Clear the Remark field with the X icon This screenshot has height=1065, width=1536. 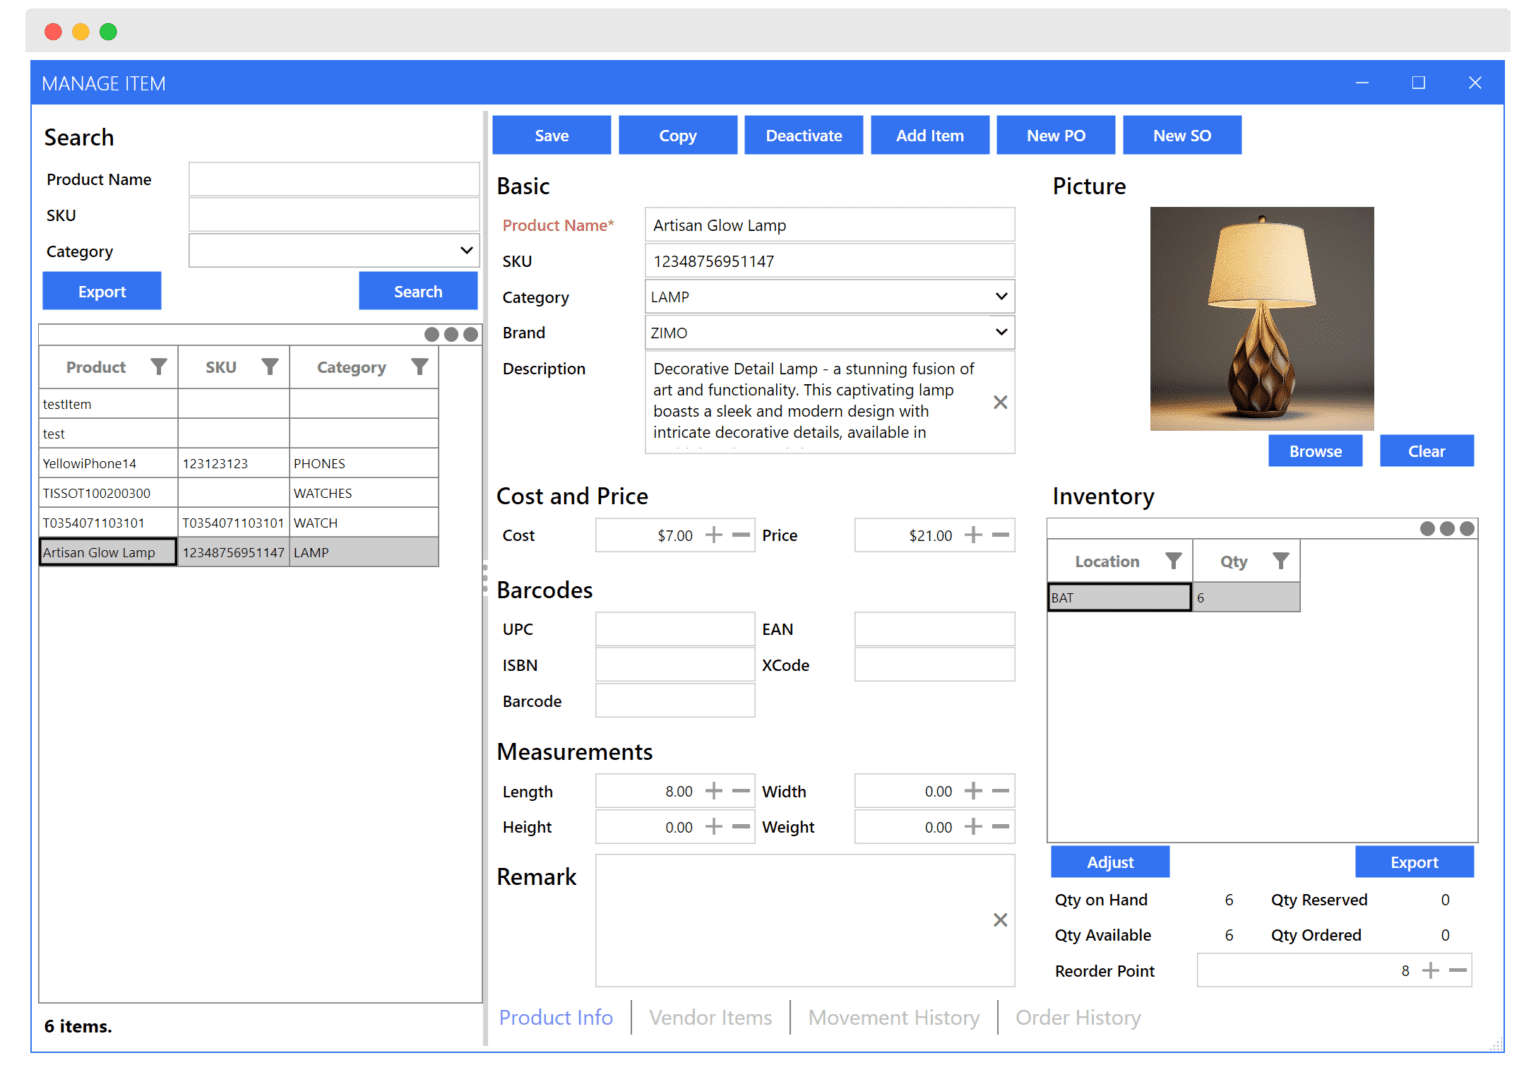[1000, 919]
